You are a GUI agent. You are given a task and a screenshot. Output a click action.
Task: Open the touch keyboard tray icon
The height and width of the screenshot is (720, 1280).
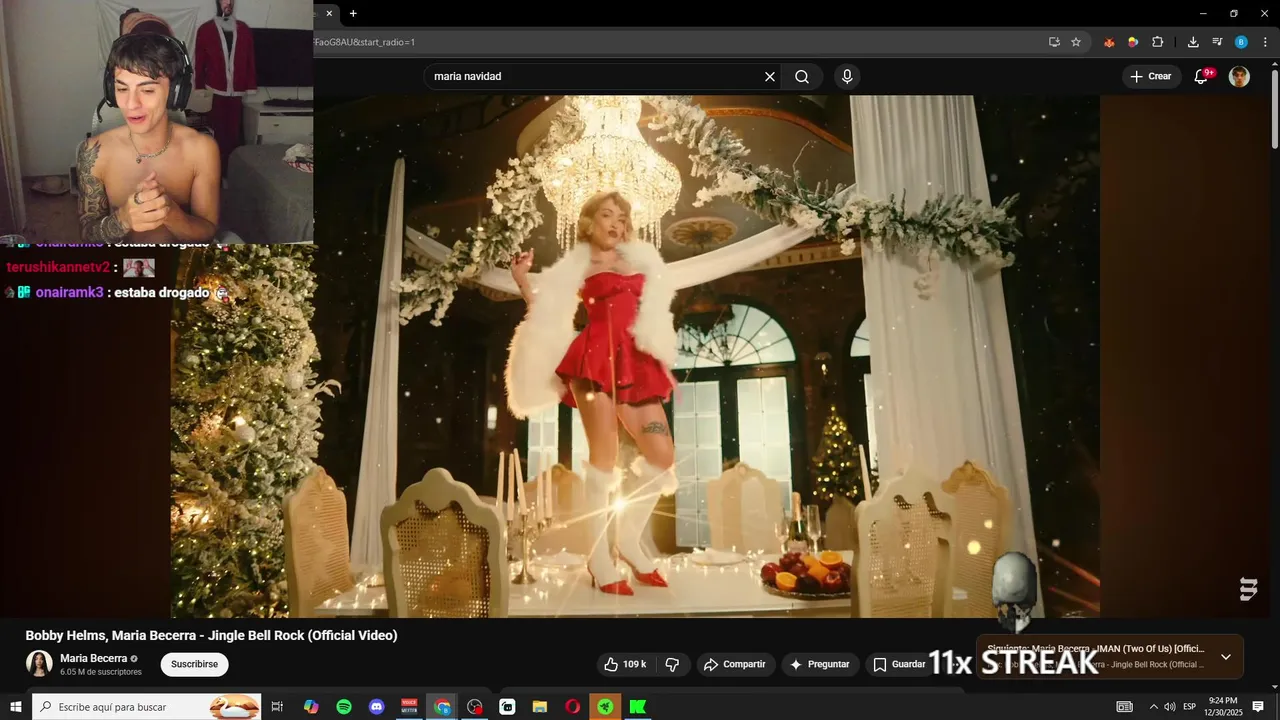pyautogui.click(x=1125, y=707)
